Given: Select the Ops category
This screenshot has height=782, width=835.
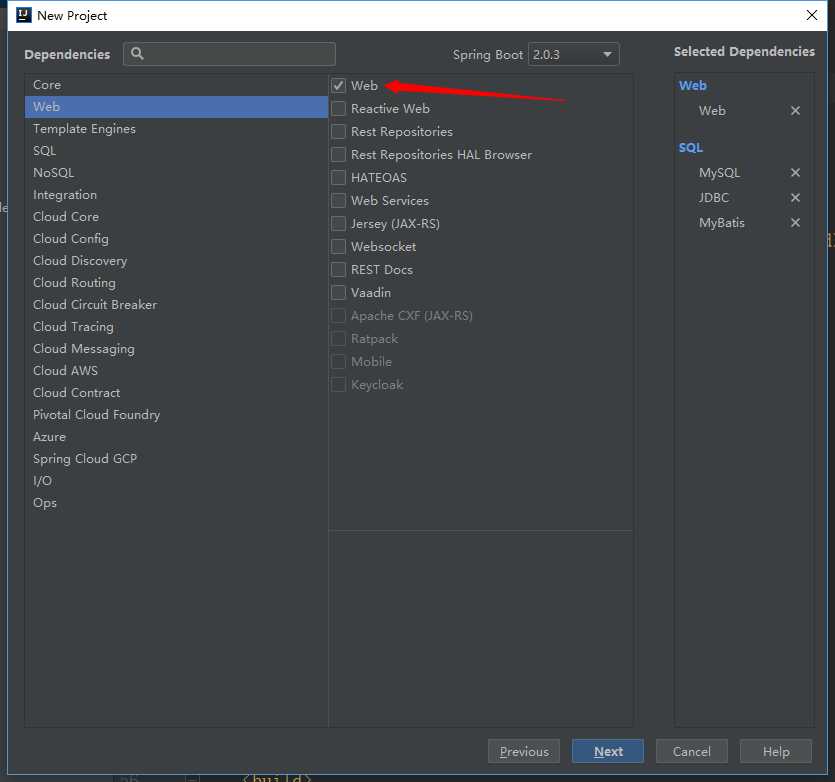Looking at the screenshot, I should [176, 503].
